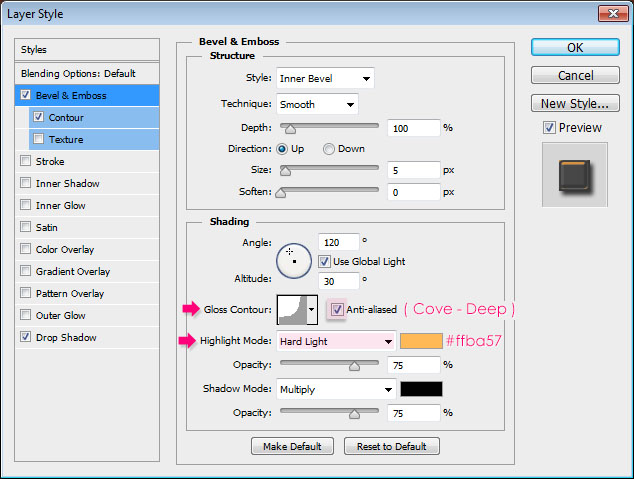Enable the Gradient Overlay checkbox

coord(25,270)
